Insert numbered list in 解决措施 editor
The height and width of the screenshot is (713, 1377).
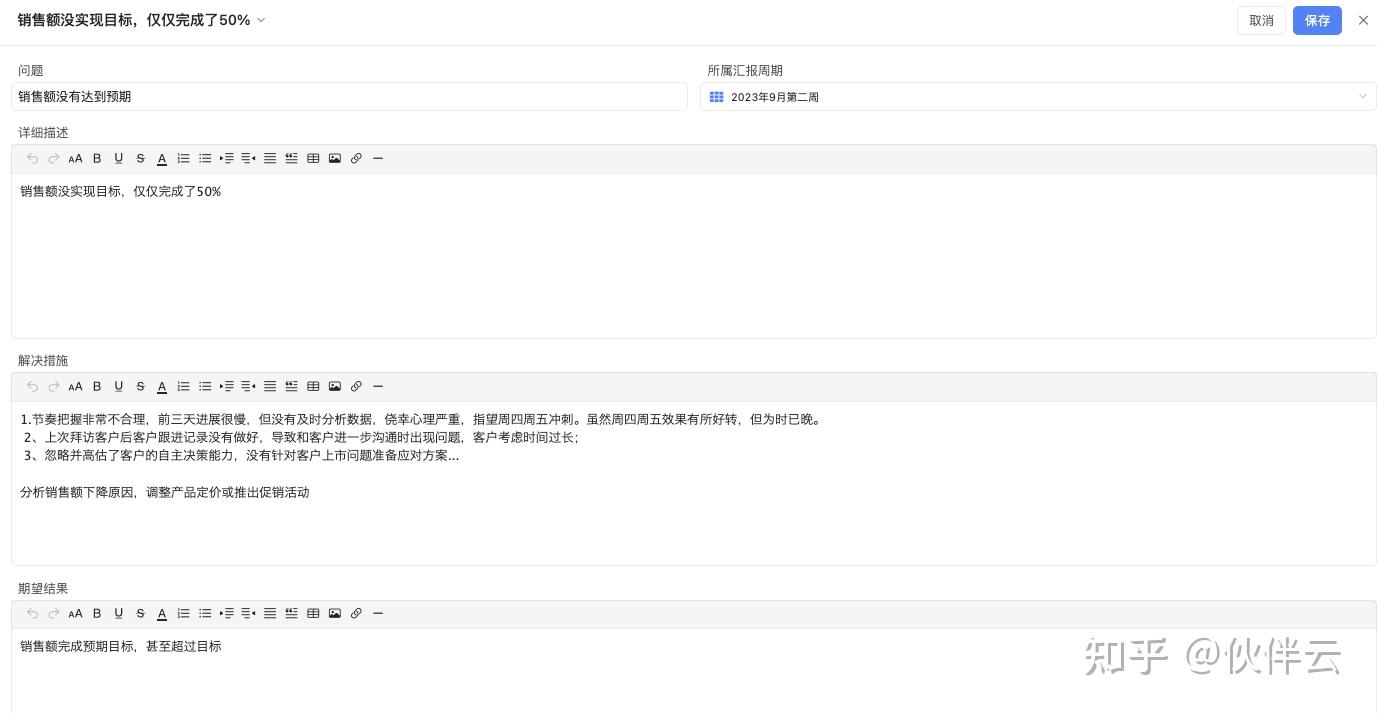click(x=183, y=386)
